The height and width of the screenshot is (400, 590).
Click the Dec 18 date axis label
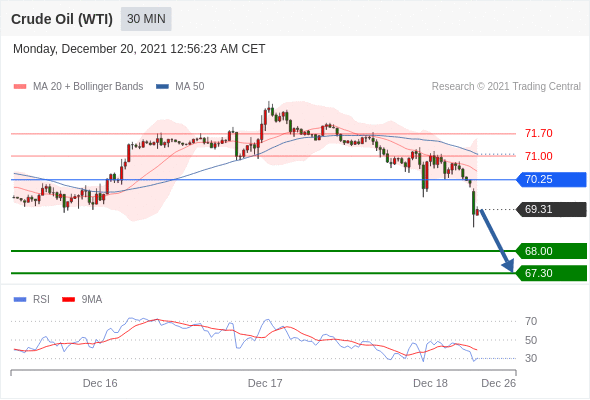[x=430, y=383]
